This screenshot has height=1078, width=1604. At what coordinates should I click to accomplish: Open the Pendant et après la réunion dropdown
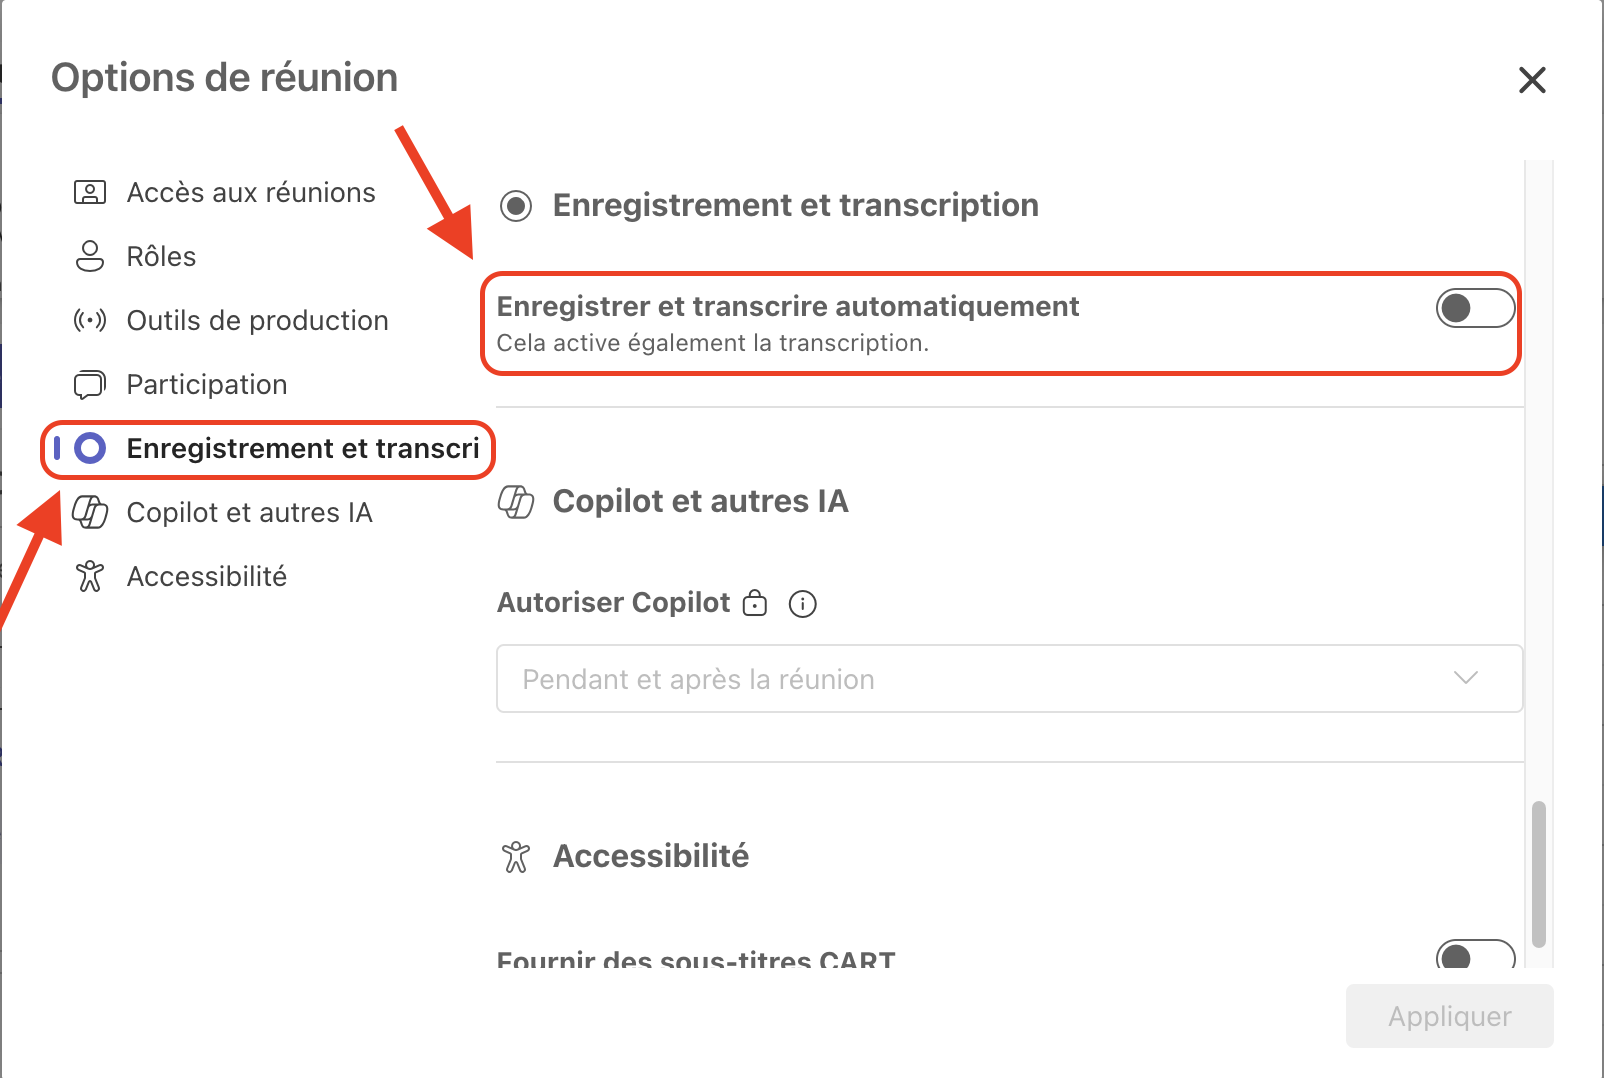coord(1009,679)
